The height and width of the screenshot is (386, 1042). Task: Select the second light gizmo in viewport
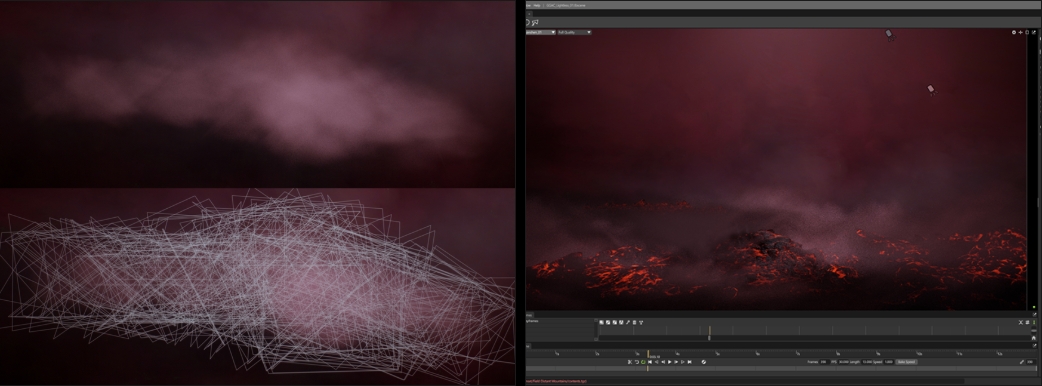[931, 90]
